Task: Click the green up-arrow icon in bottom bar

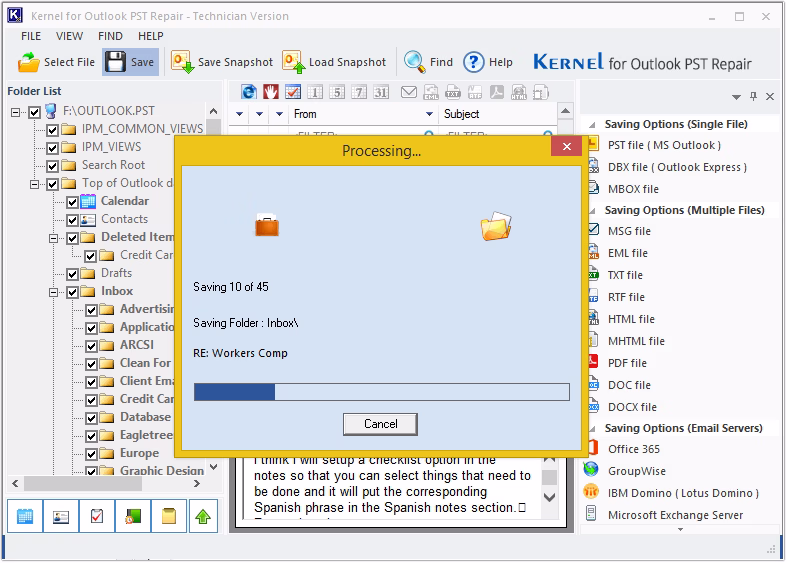Action: (x=203, y=516)
